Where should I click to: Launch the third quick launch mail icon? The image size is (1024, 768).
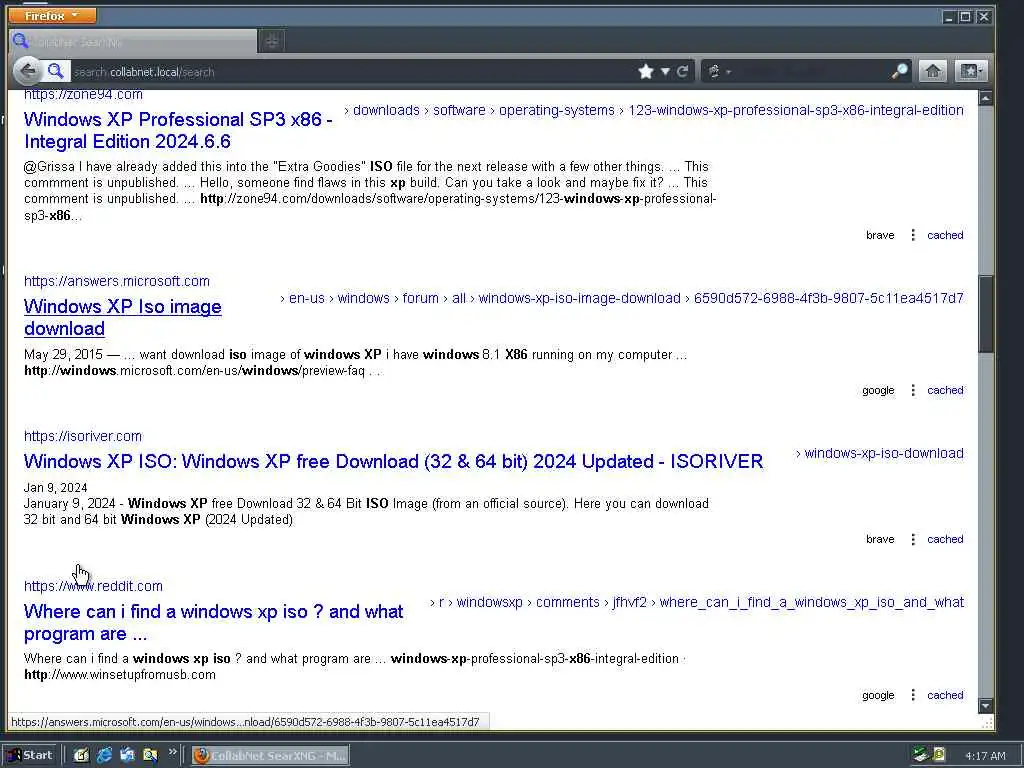(x=127, y=756)
